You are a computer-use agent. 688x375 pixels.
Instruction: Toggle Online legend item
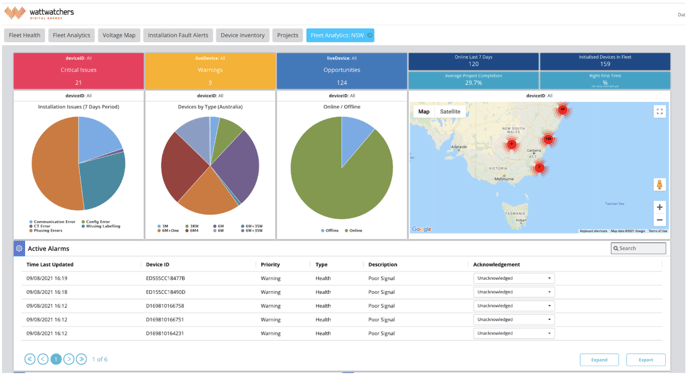[x=353, y=230]
